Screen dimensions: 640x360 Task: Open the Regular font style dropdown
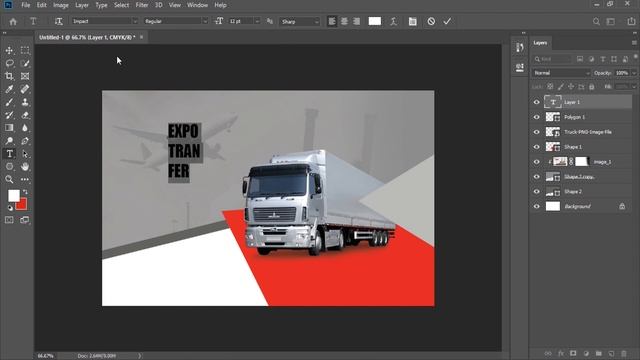(x=205, y=21)
